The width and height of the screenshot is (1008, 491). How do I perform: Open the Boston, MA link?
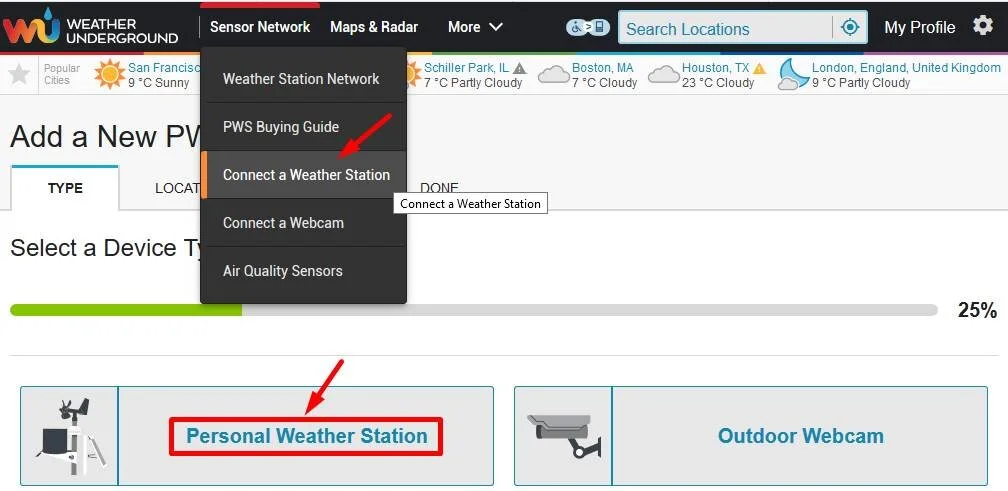[602, 67]
